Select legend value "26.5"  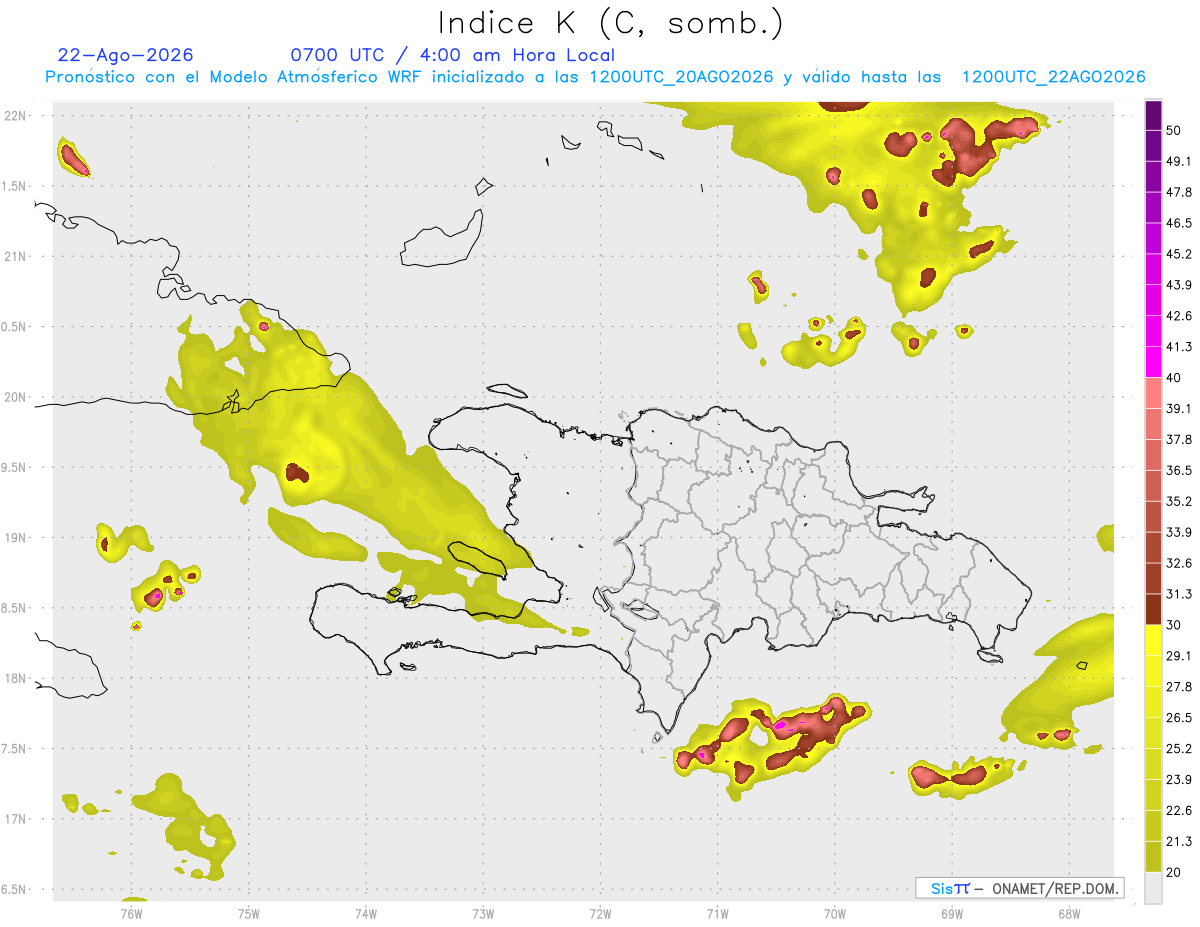coord(1179,718)
